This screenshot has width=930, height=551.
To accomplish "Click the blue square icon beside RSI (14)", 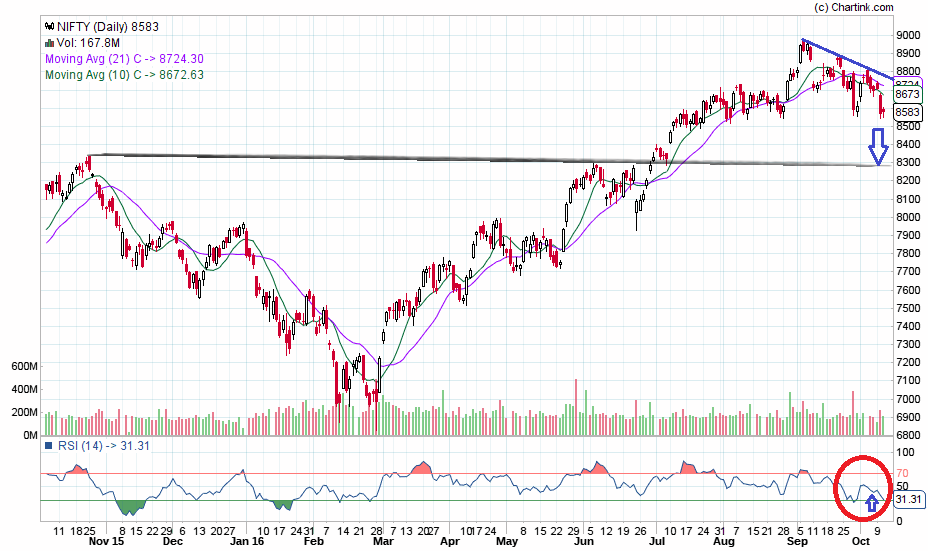I will (49, 445).
